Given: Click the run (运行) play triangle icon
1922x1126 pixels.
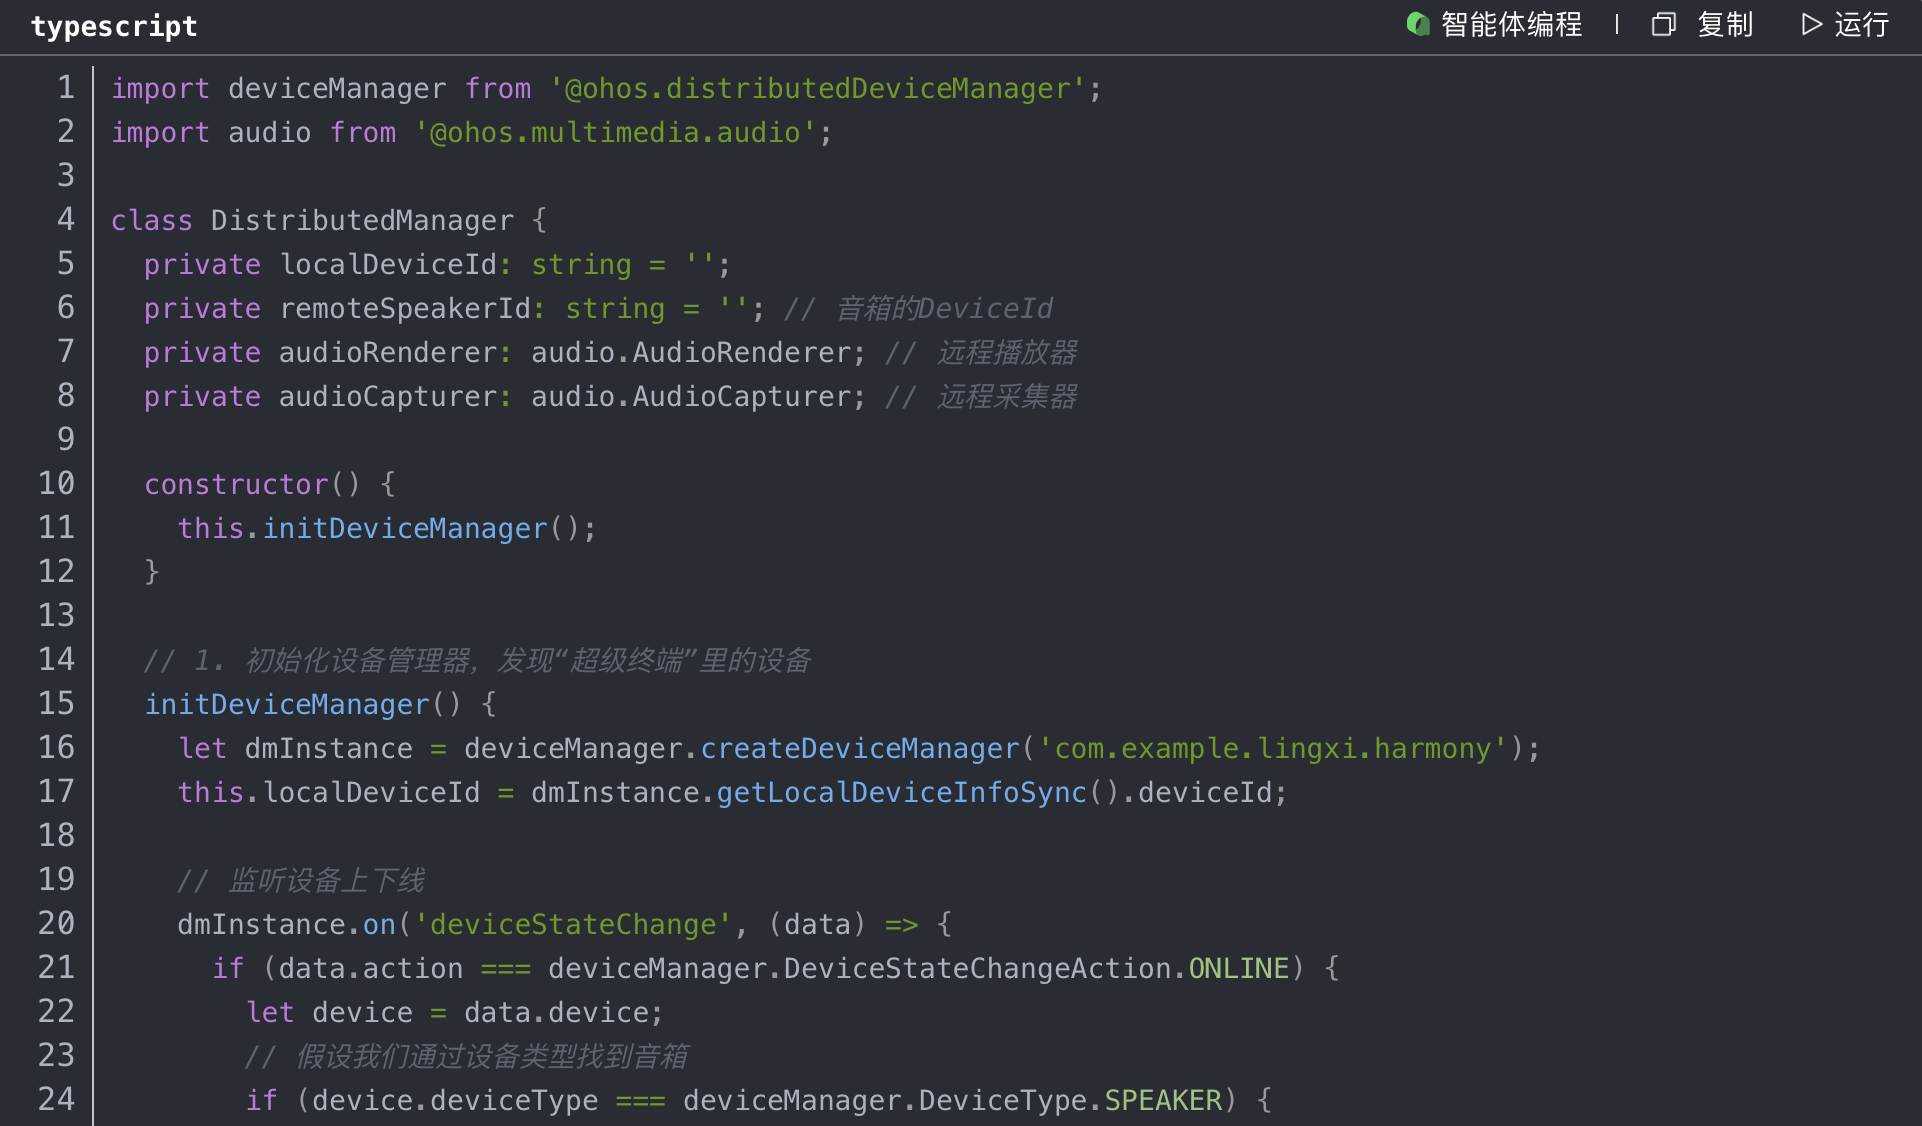Looking at the screenshot, I should point(1811,24).
